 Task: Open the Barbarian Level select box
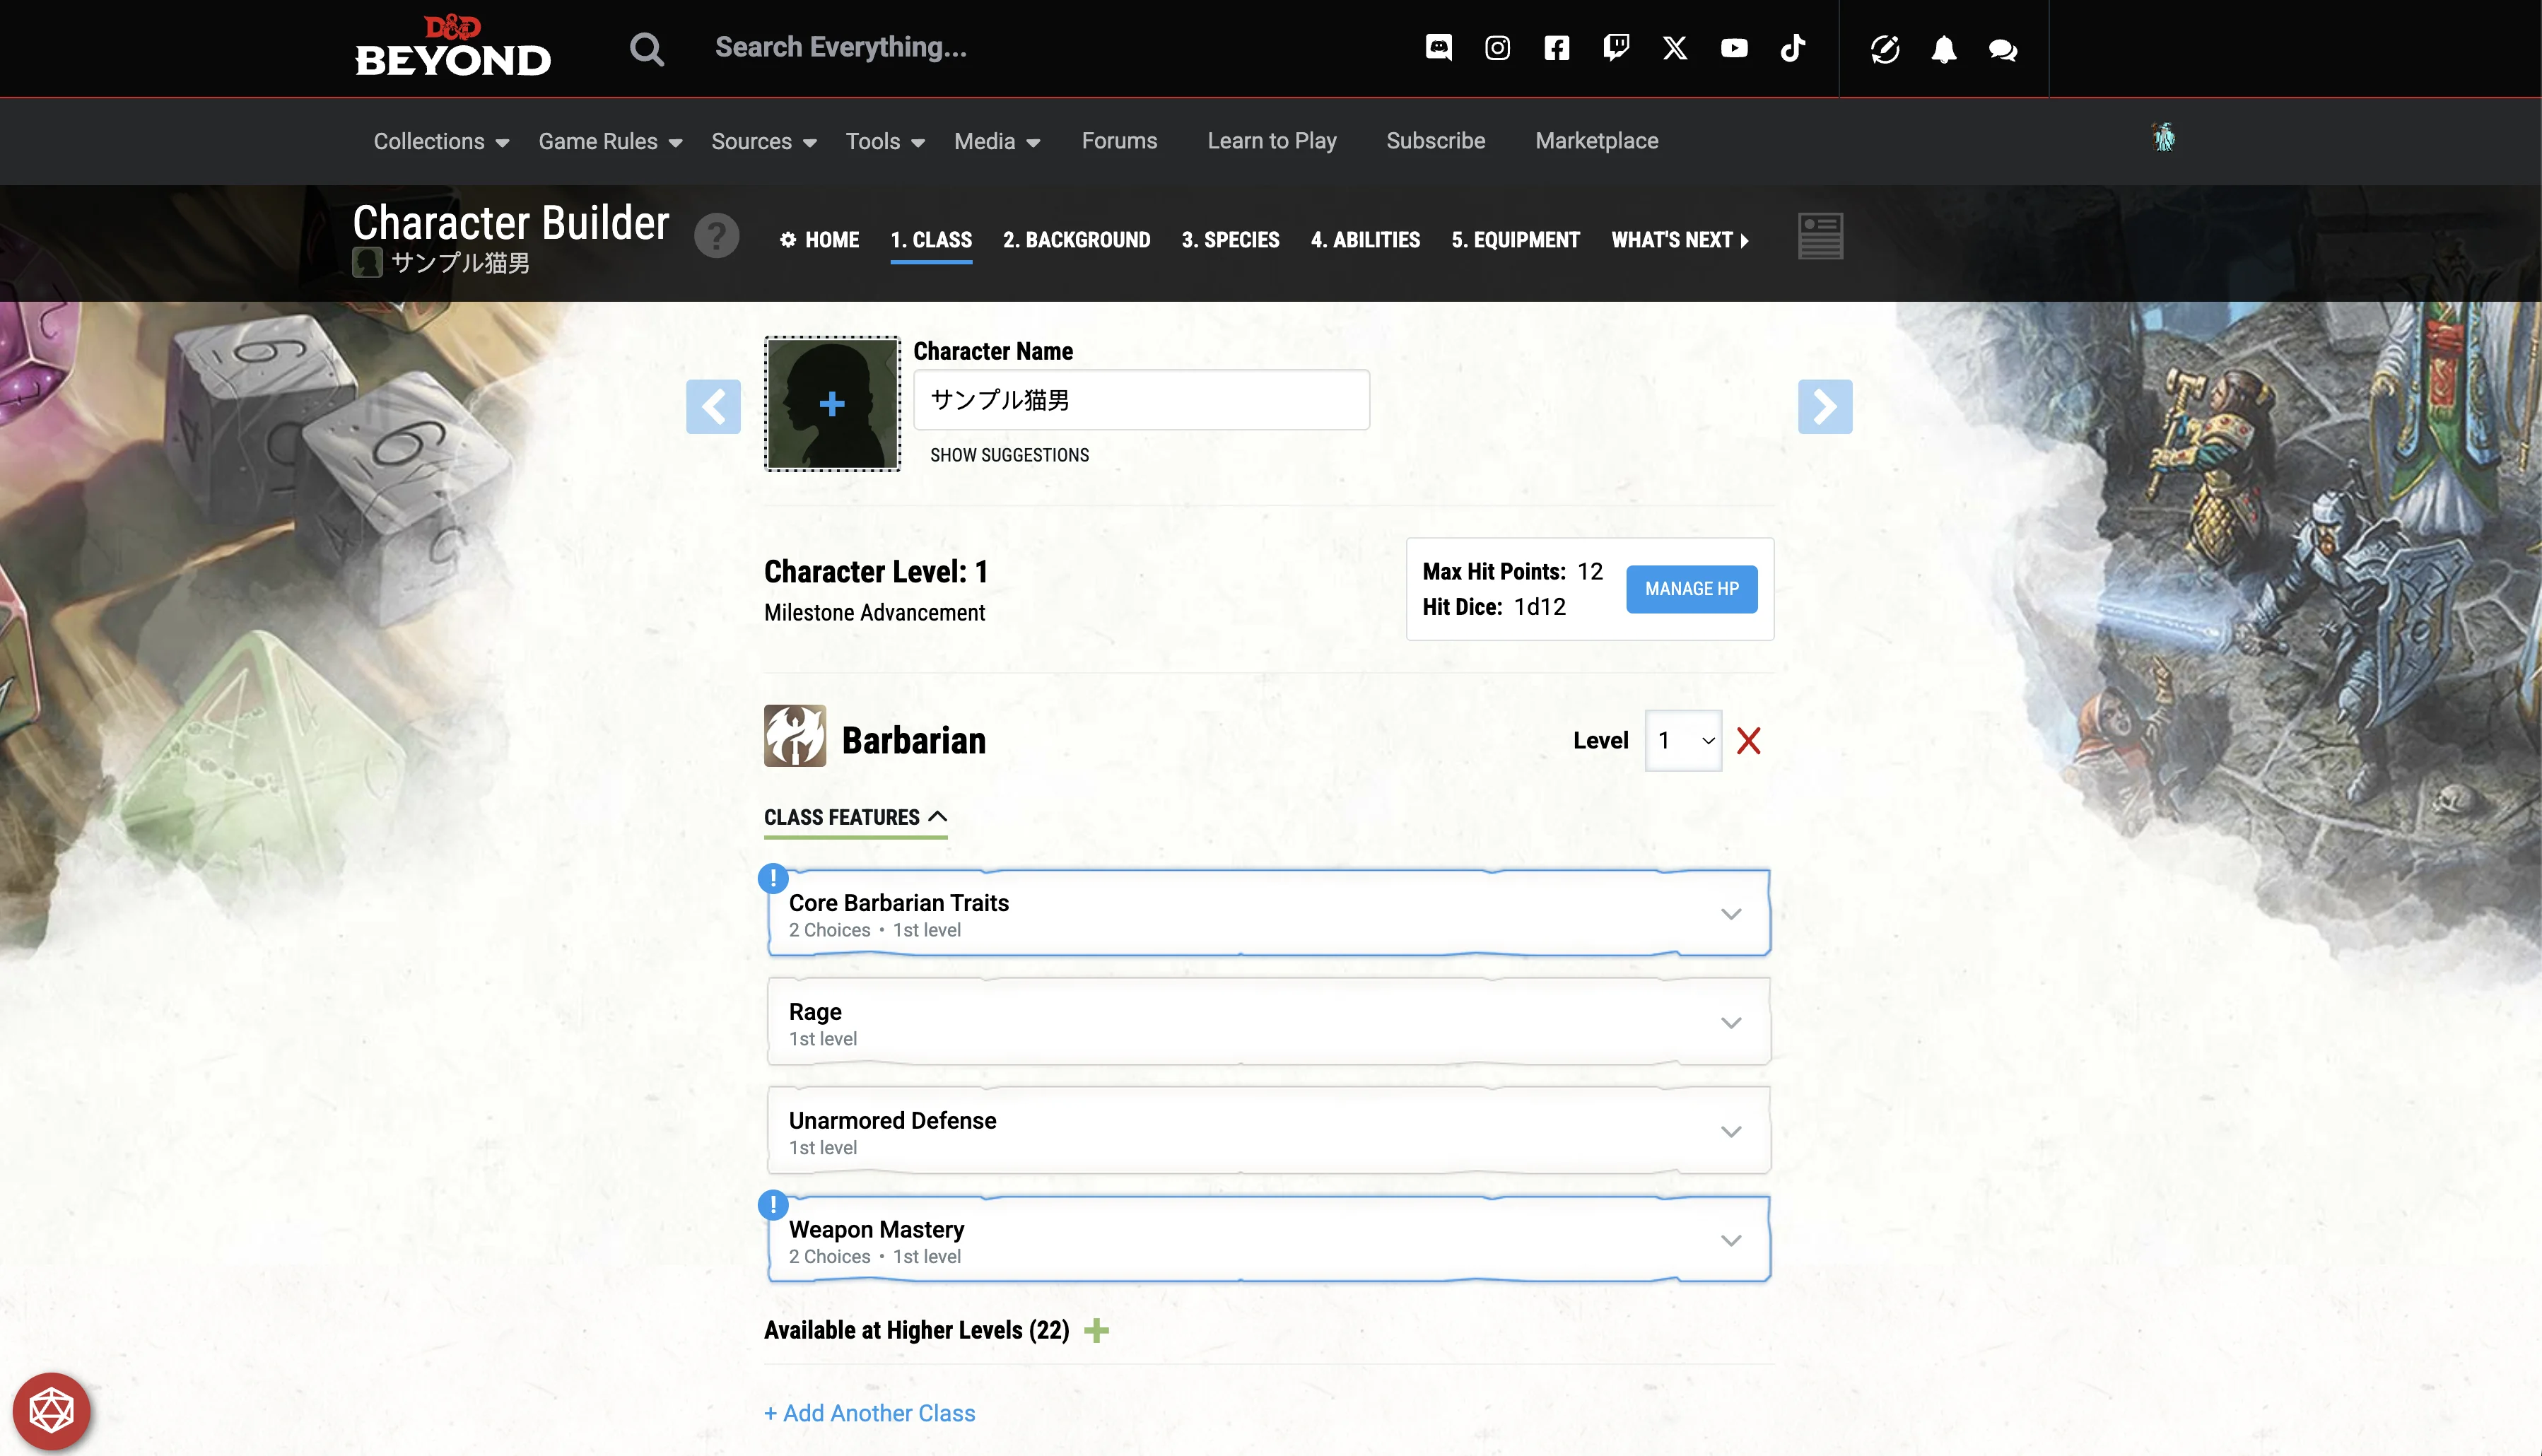1683,741
